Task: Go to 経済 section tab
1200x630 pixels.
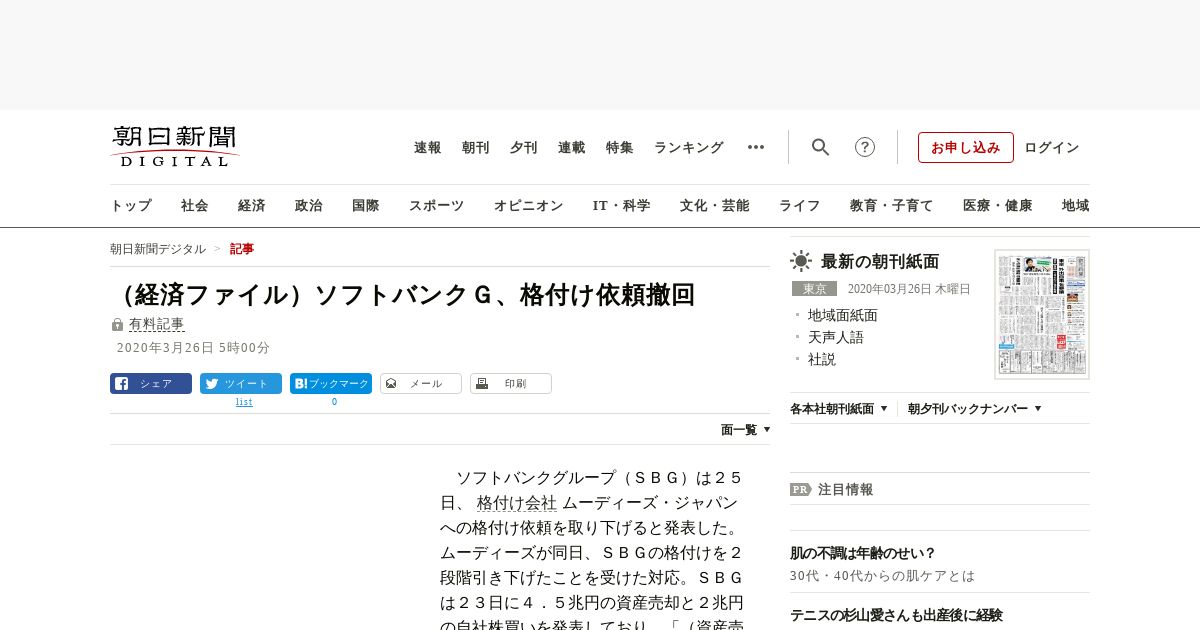Action: 252,205
